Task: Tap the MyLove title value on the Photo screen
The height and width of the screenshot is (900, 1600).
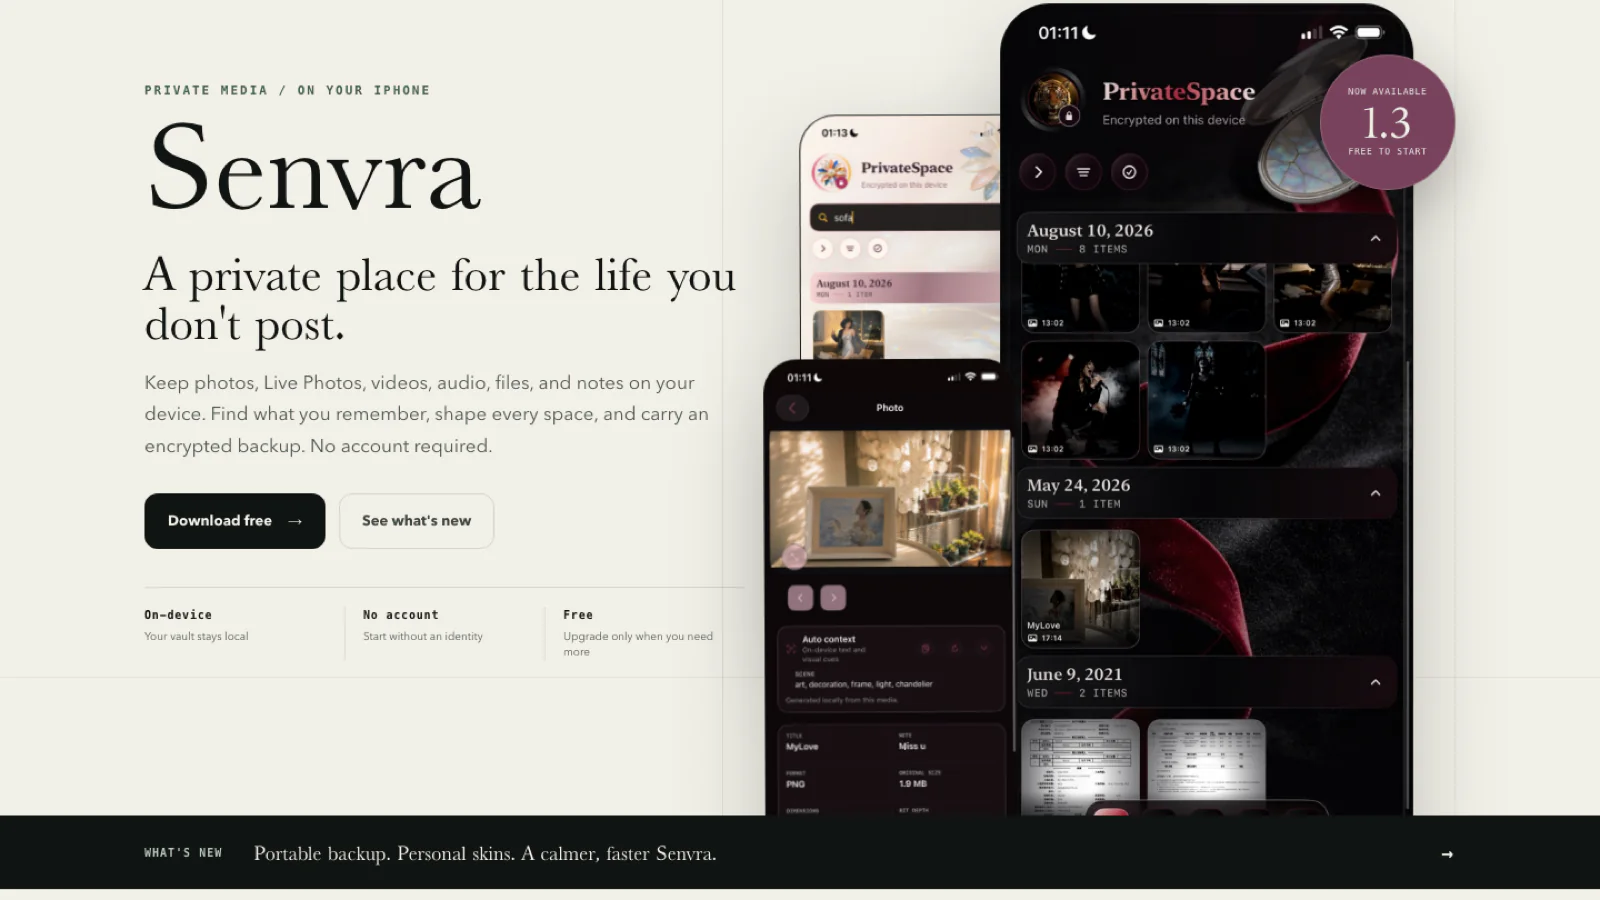Action: (x=802, y=747)
